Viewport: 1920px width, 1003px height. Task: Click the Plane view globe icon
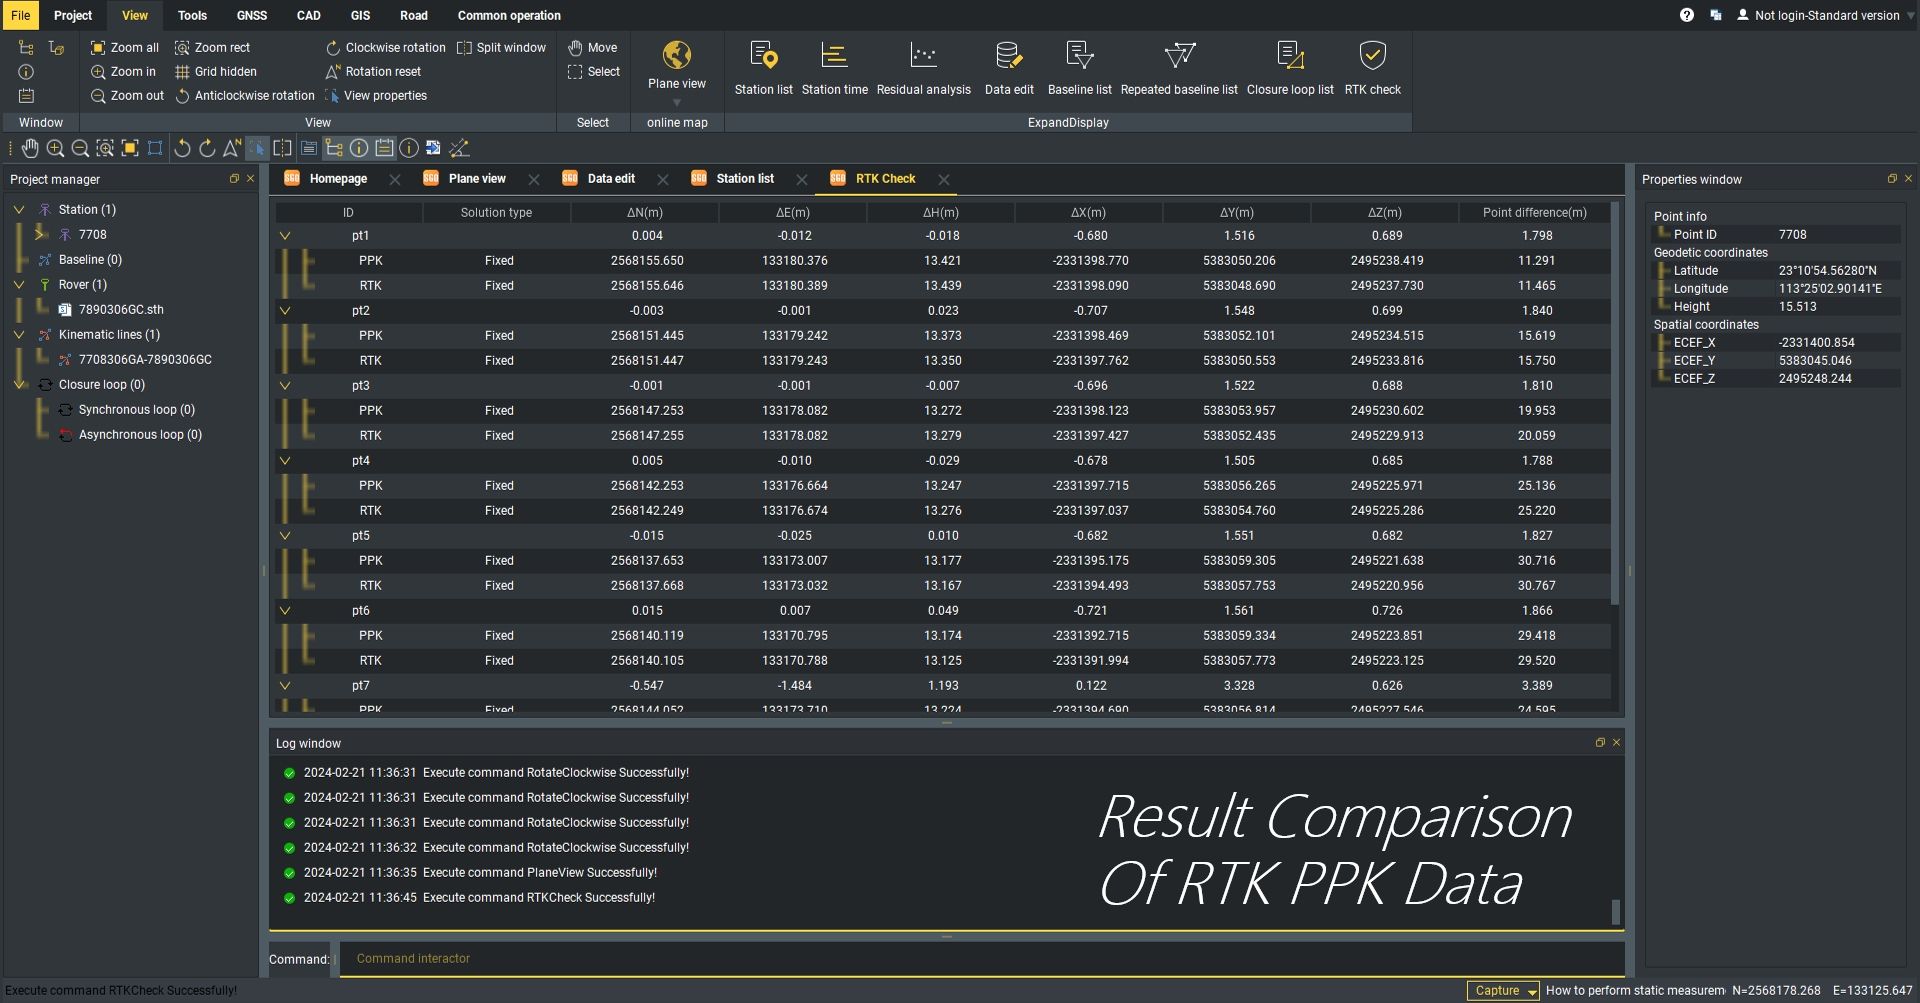pos(677,55)
